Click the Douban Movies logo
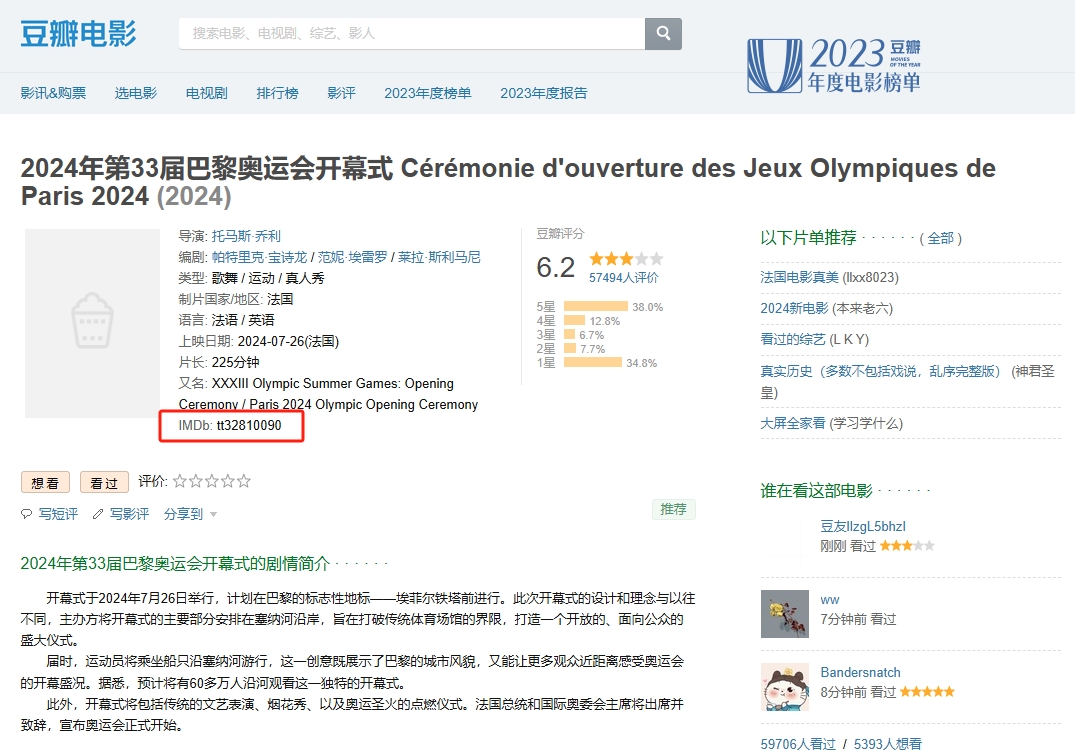The image size is (1075, 753). (x=78, y=33)
